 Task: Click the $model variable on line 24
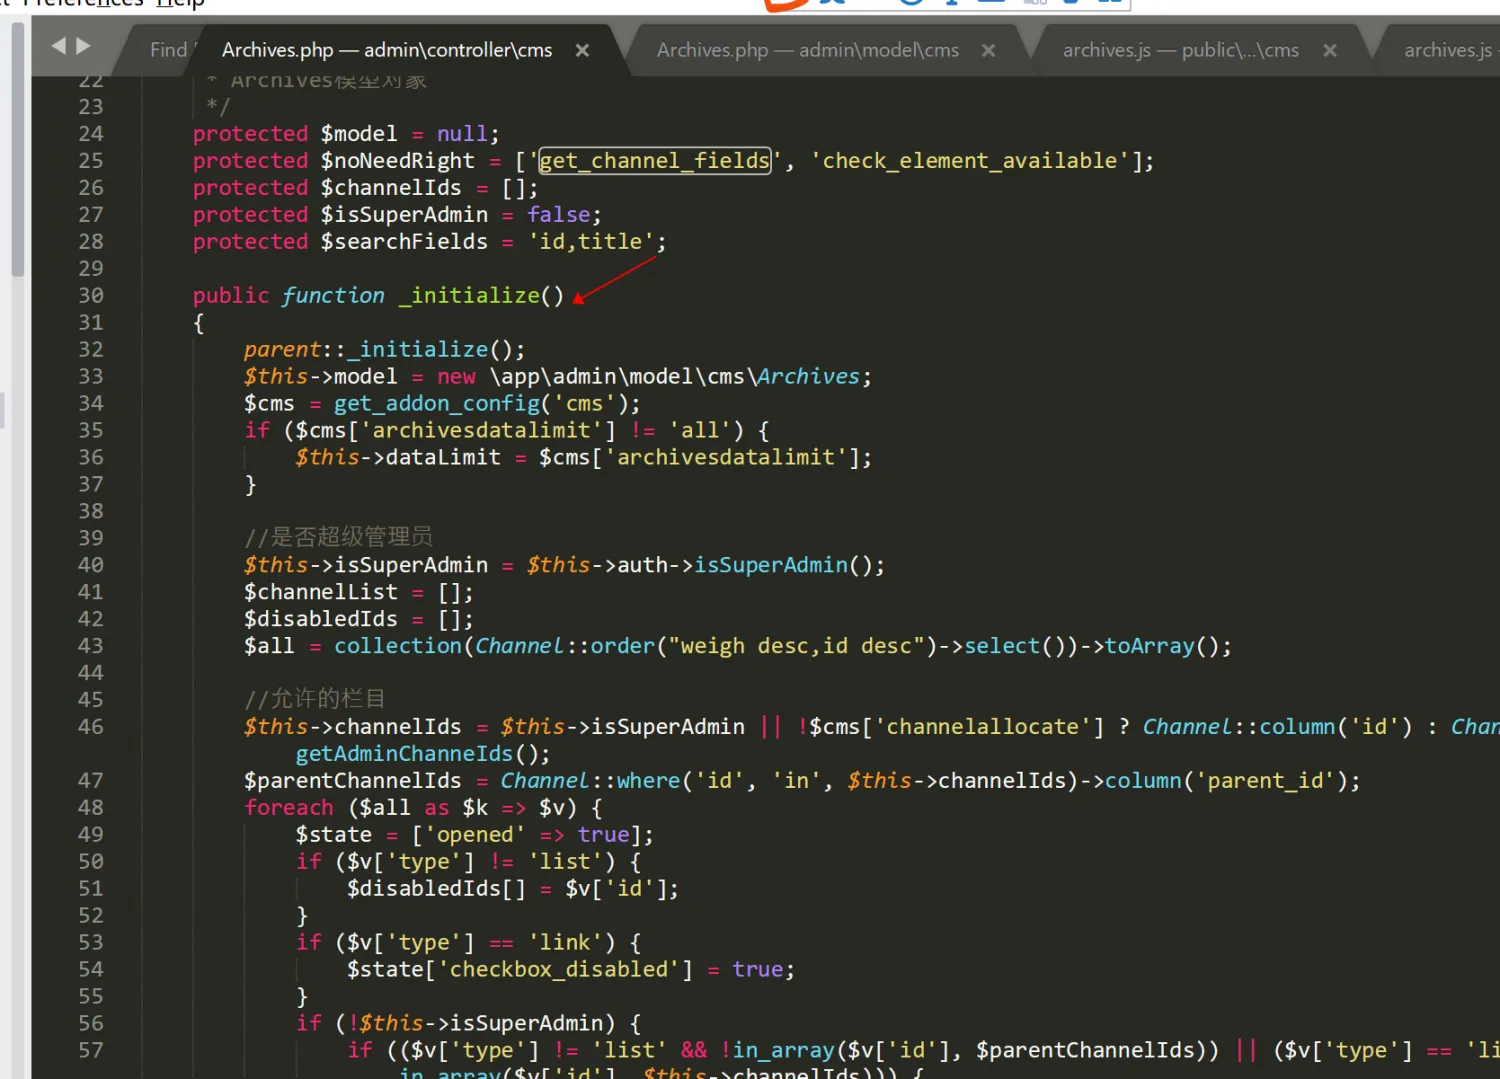coord(359,134)
